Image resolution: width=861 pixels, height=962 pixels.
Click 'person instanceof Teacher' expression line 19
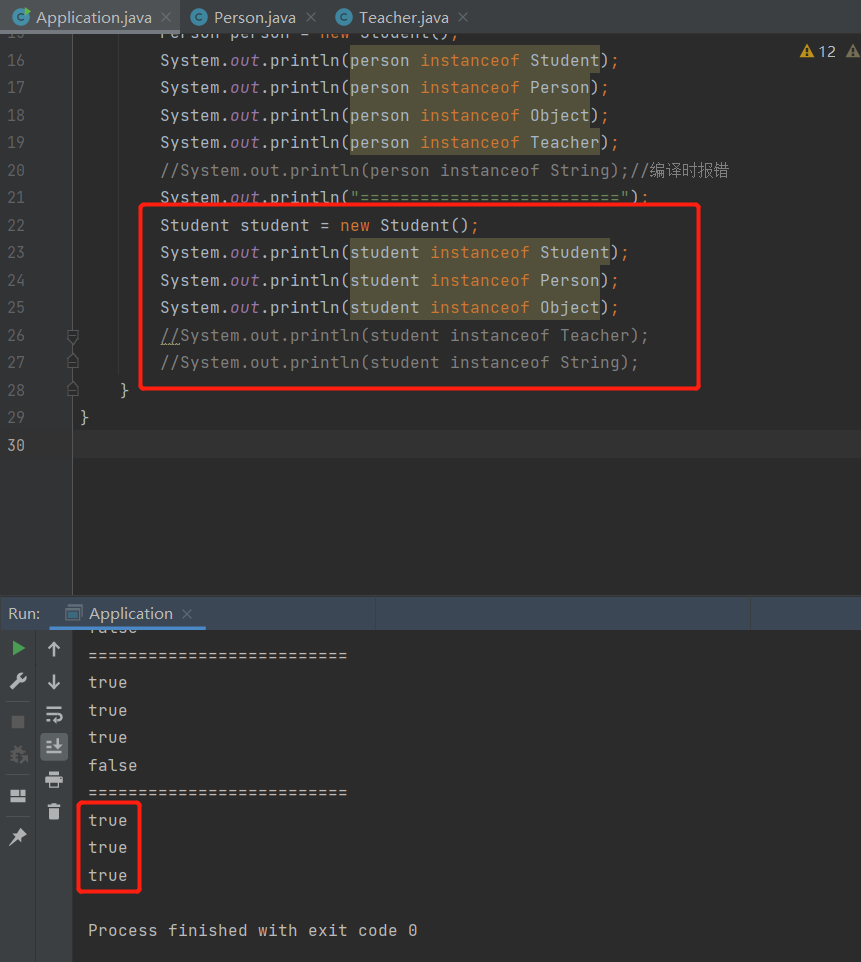474,142
